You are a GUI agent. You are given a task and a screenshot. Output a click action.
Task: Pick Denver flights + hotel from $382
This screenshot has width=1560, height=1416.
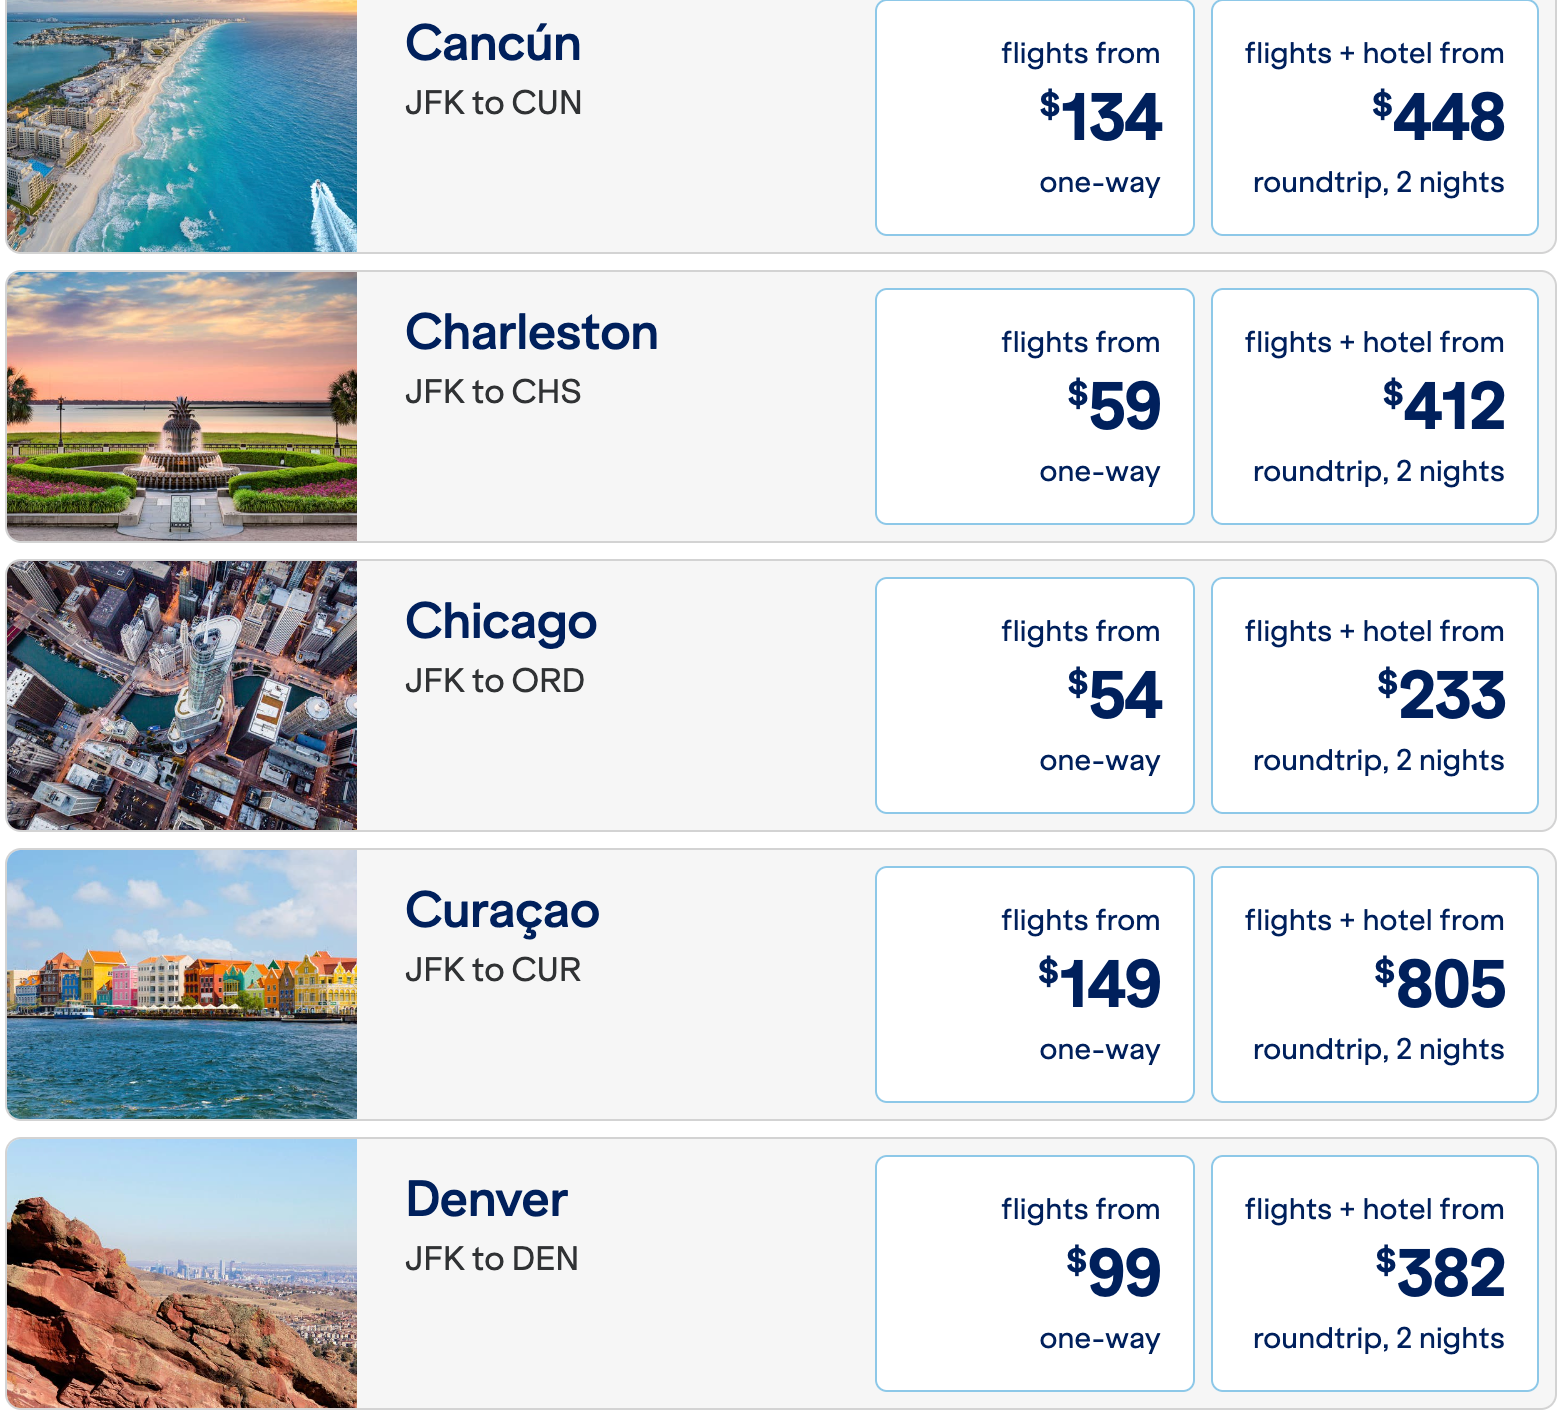(1374, 1273)
